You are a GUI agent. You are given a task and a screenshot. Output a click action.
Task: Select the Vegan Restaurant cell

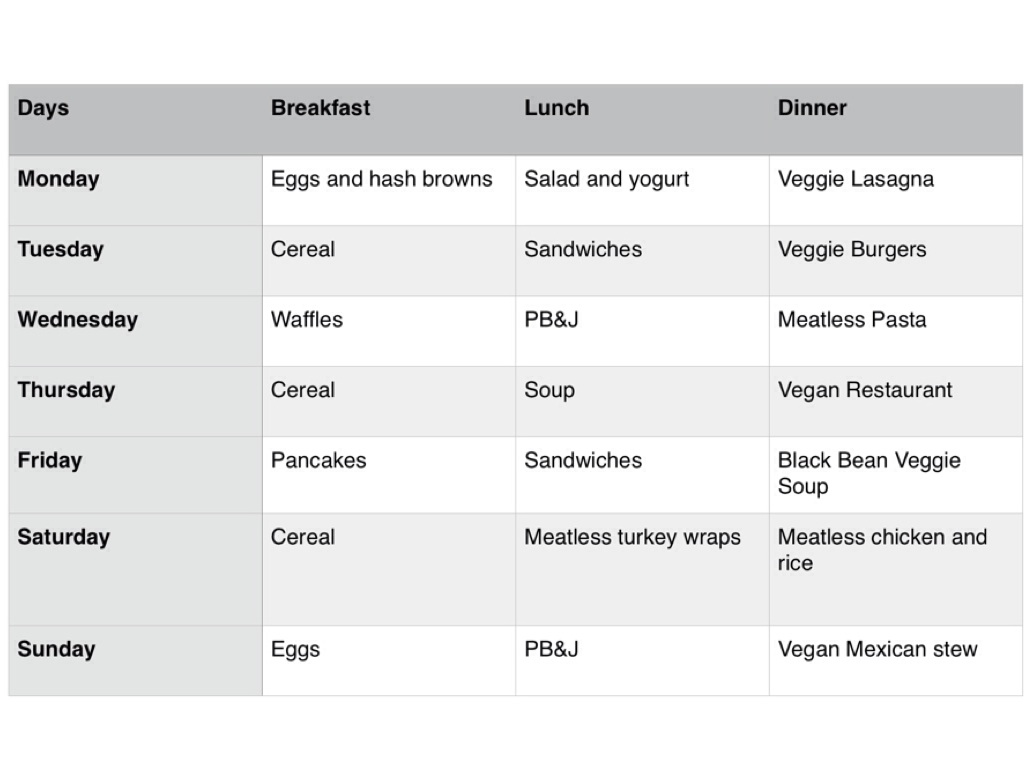point(865,390)
